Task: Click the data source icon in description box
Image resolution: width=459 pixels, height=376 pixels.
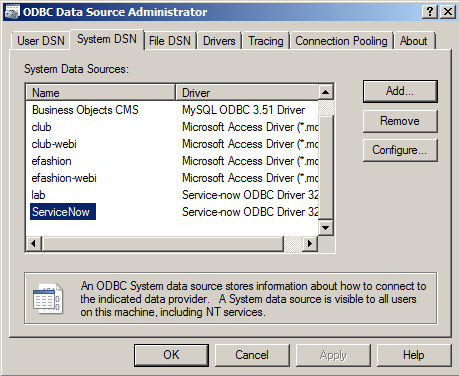Action: click(48, 299)
